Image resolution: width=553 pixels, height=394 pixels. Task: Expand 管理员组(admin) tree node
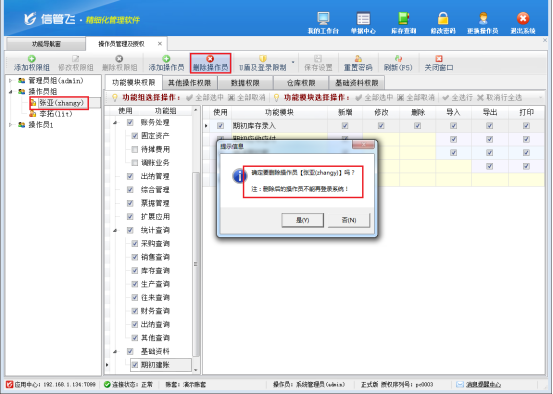pos(11,81)
